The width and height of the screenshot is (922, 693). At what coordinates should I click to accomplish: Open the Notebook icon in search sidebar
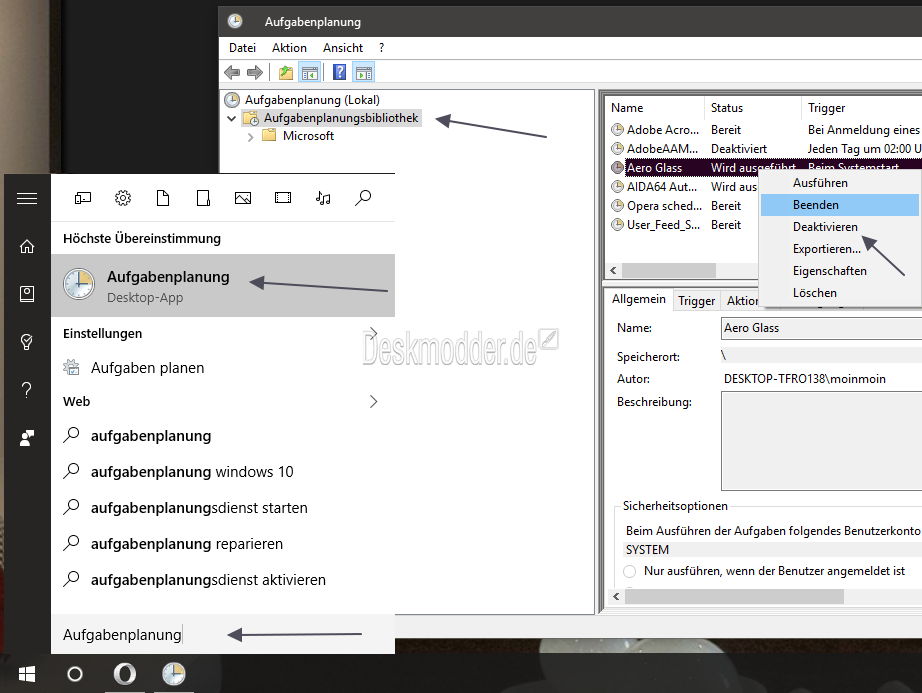point(27,294)
